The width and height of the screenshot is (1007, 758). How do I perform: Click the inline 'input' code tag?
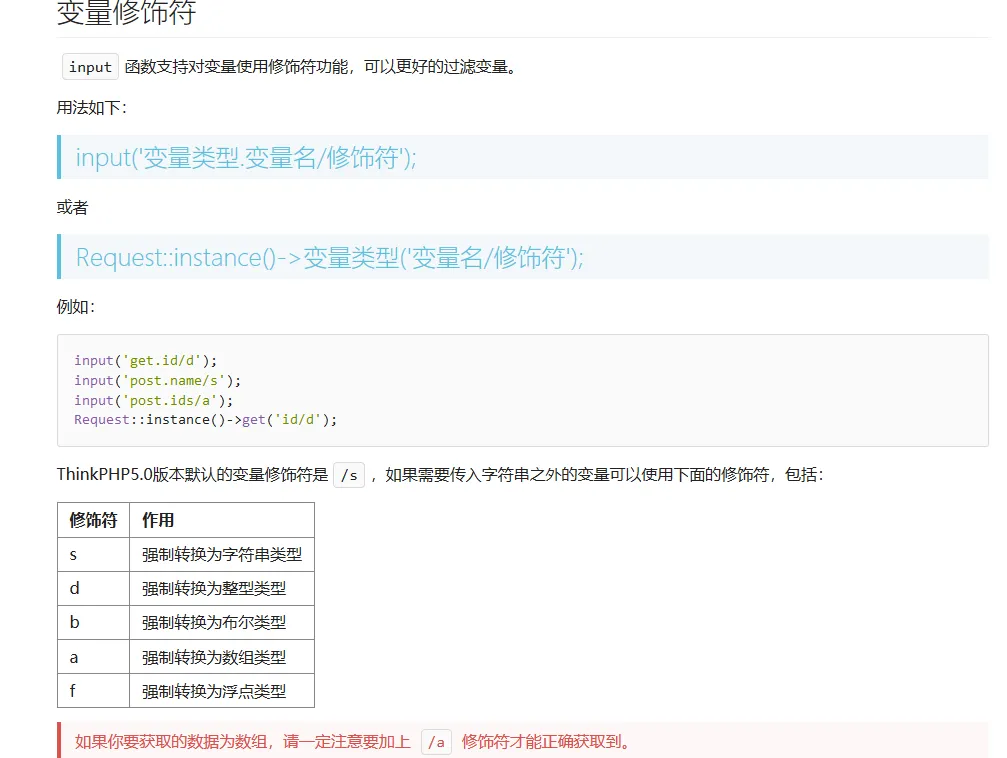tap(90, 67)
